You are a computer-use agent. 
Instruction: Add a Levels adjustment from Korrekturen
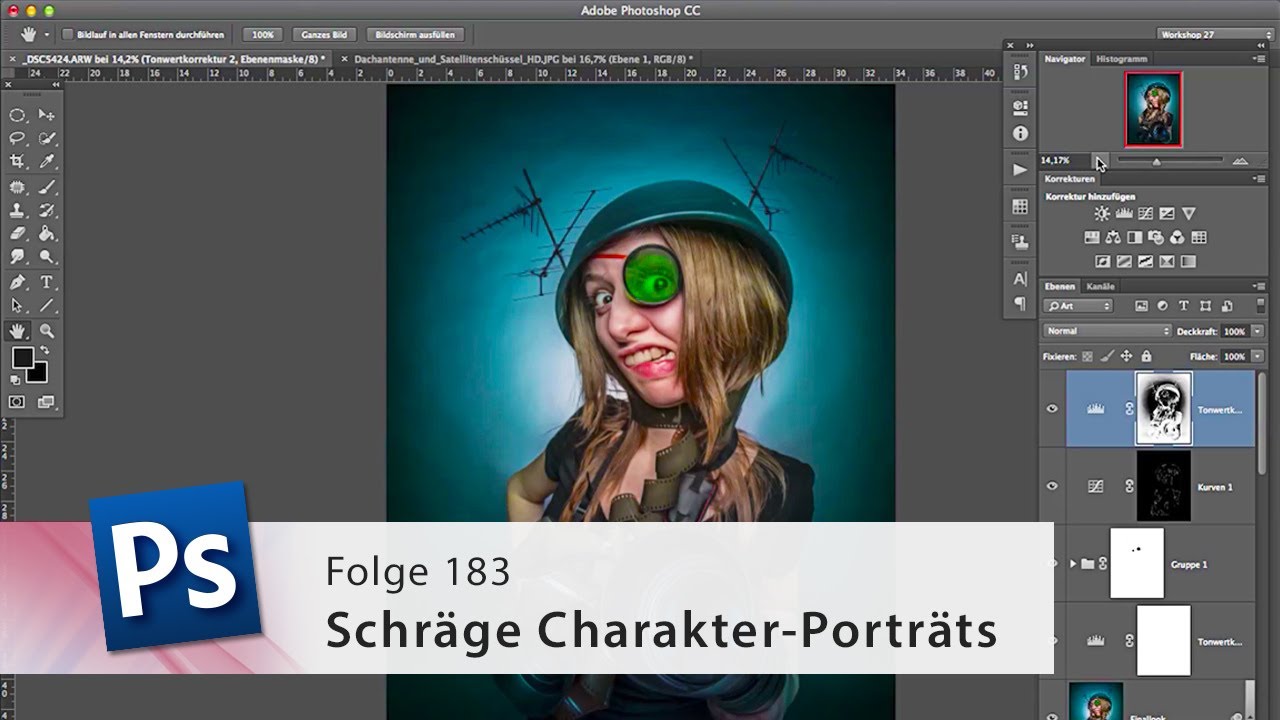(x=1123, y=214)
